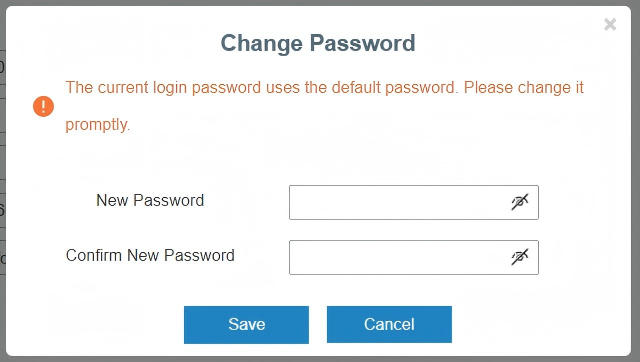The height and width of the screenshot is (362, 640).
Task: Click the blue Cancel button label
Action: pos(389,324)
